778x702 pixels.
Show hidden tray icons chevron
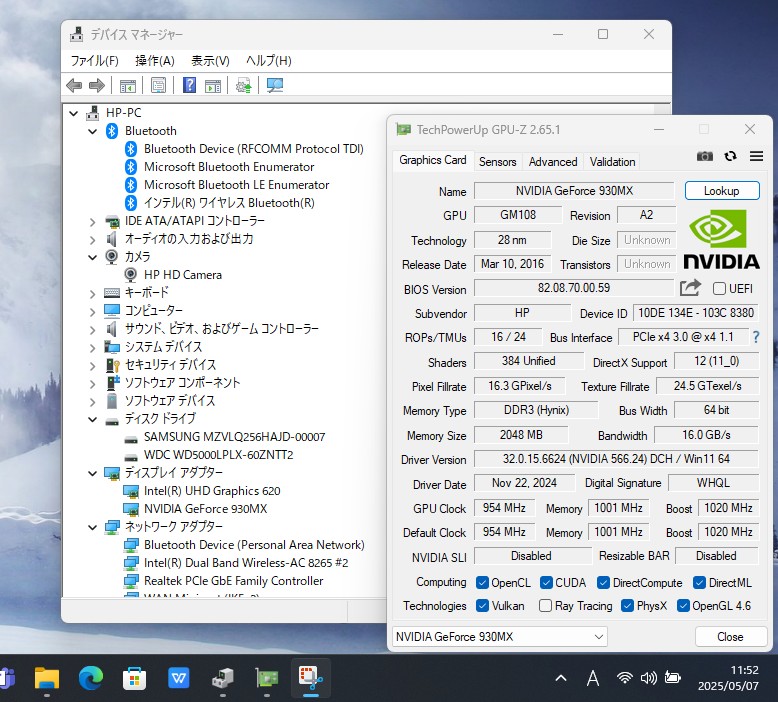tap(561, 678)
